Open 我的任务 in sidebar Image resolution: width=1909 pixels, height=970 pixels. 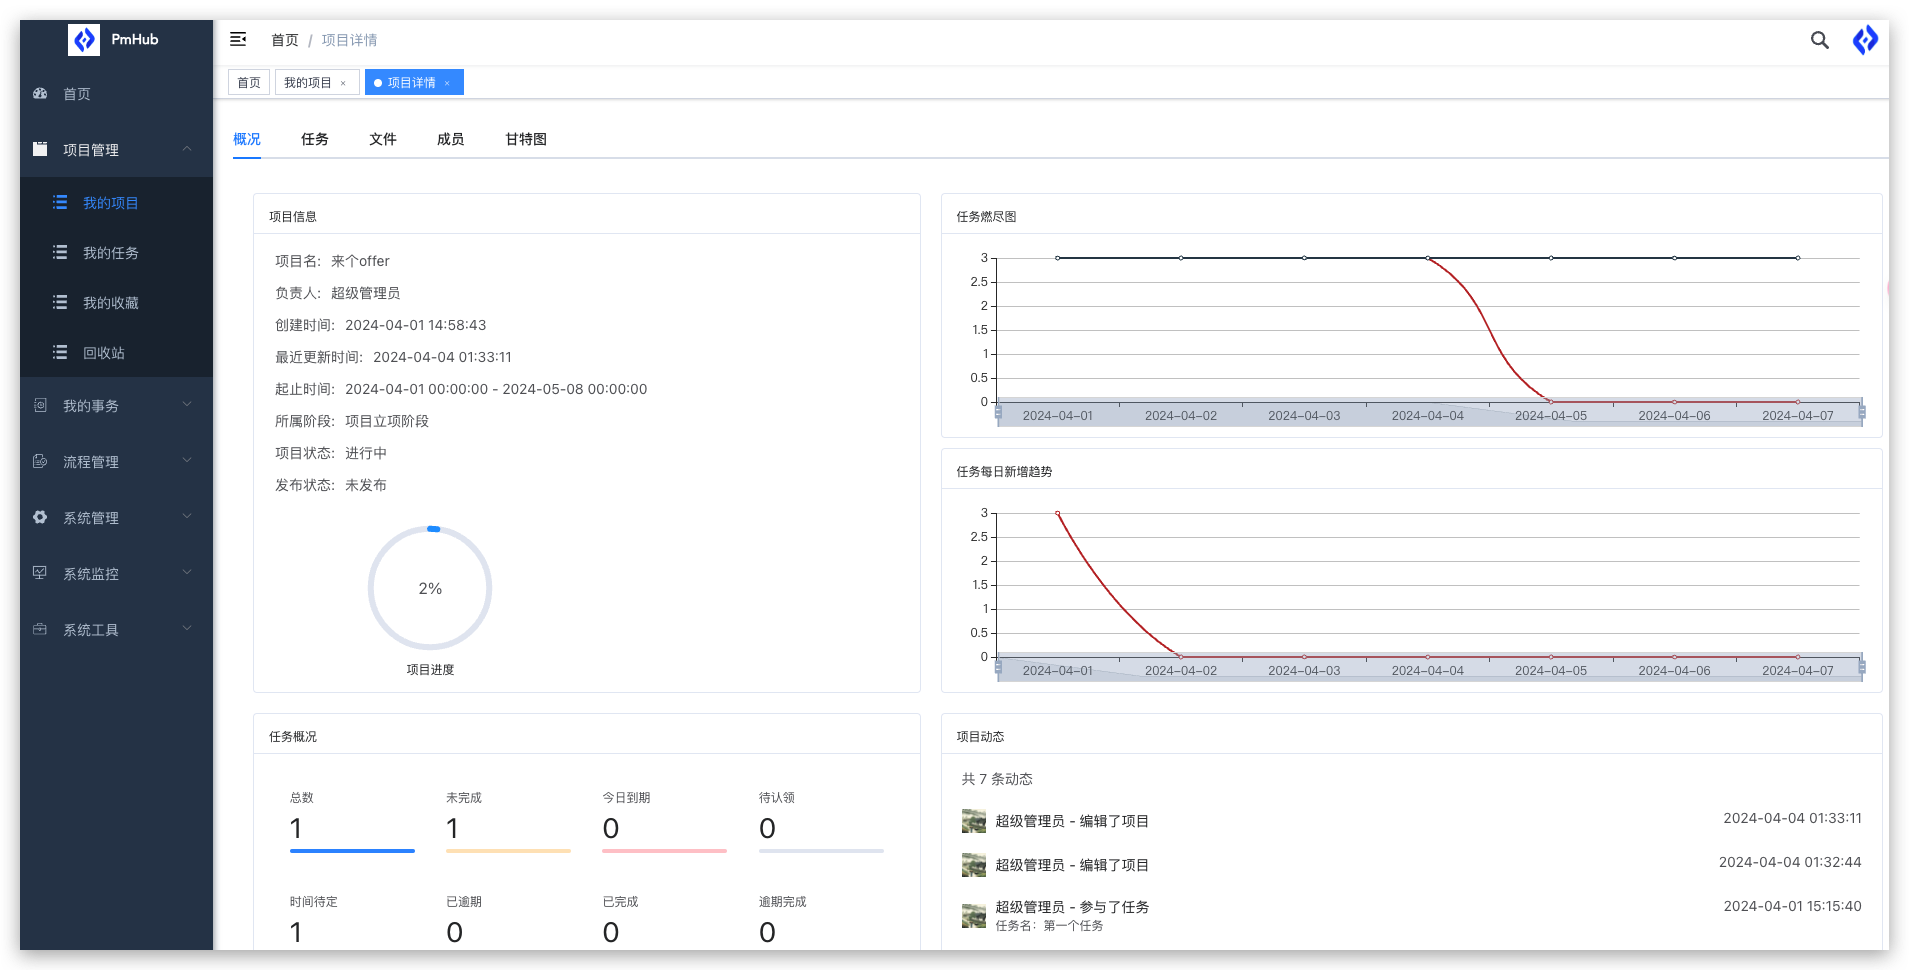(x=110, y=253)
